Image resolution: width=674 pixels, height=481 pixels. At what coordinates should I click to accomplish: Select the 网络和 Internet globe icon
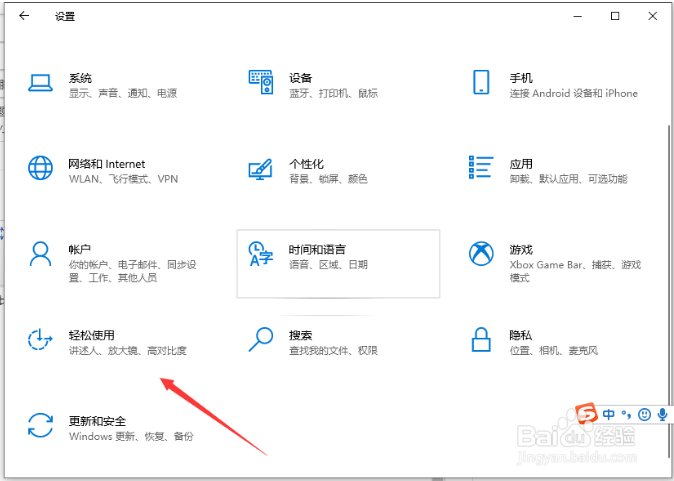click(40, 168)
